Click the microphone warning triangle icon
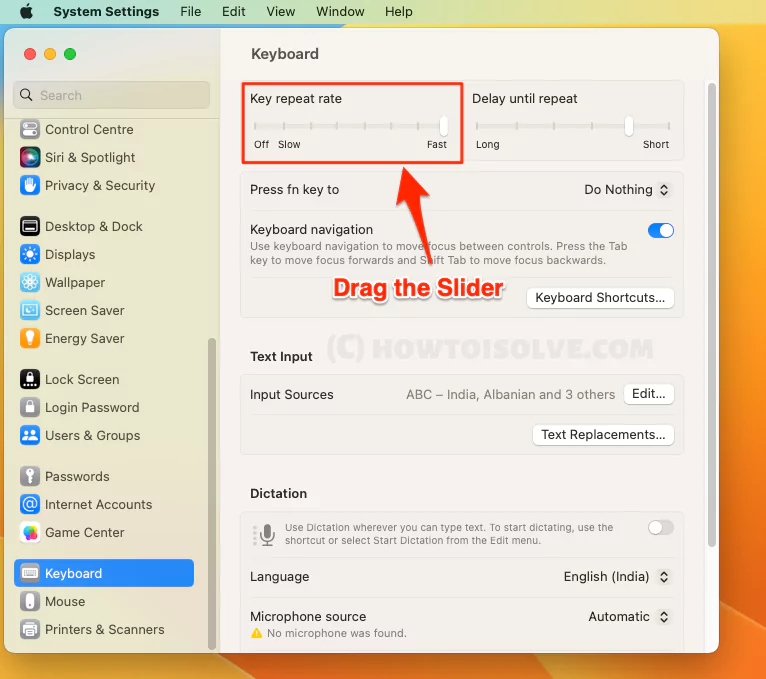The width and height of the screenshot is (766, 679). [x=256, y=634]
